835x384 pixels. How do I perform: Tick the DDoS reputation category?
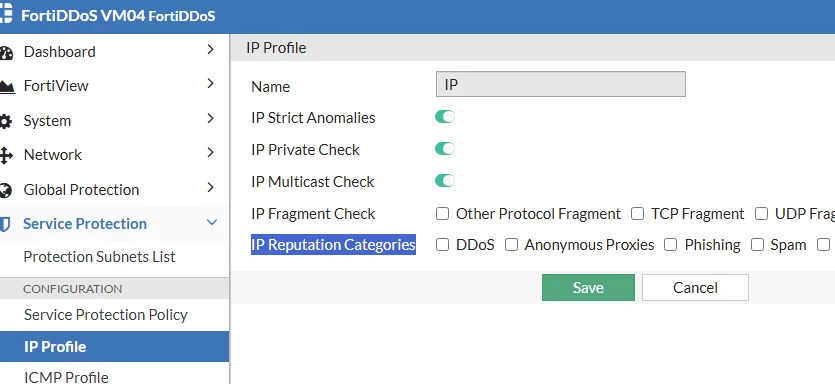(442, 244)
